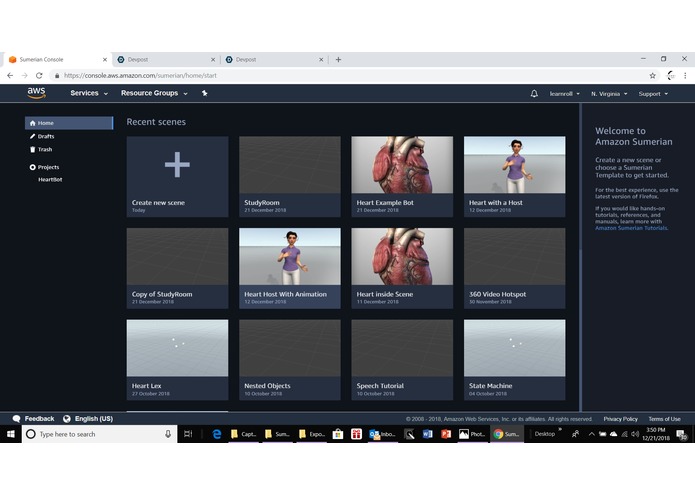Click the volume icon in system tray
The height and width of the screenshot is (494, 695).
pyautogui.click(x=635, y=434)
